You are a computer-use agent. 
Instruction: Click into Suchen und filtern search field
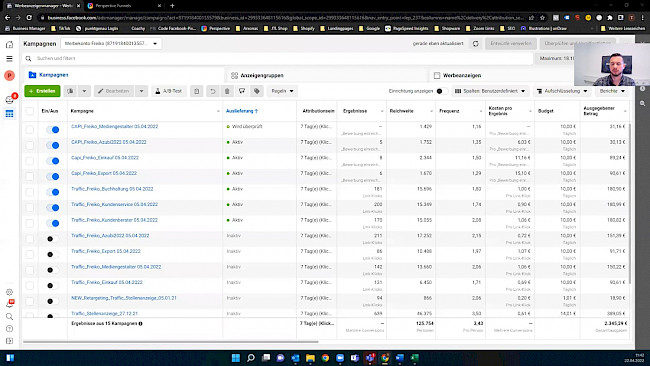point(278,58)
